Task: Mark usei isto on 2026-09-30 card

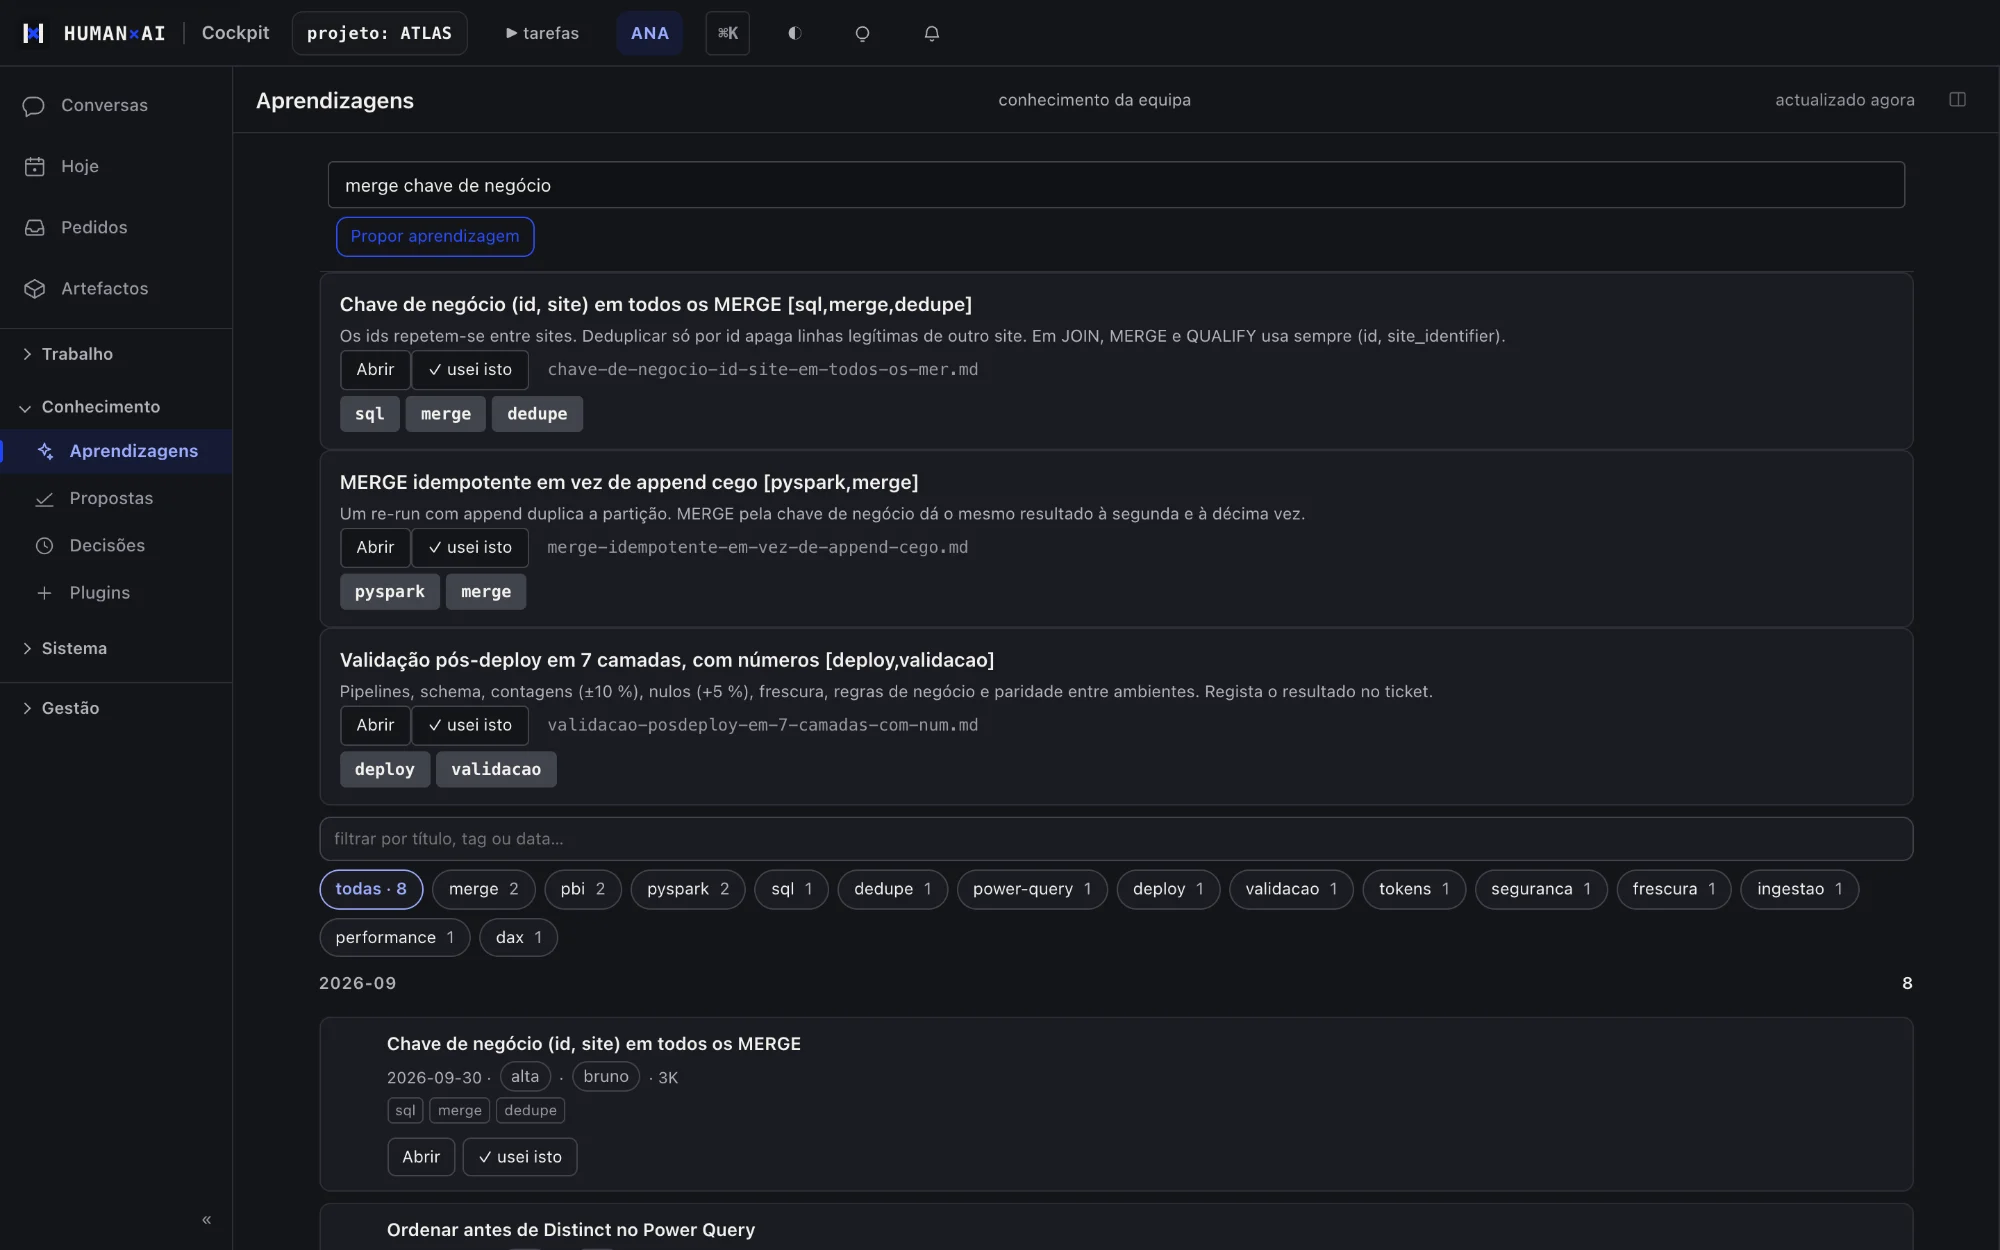Action: tap(520, 1157)
